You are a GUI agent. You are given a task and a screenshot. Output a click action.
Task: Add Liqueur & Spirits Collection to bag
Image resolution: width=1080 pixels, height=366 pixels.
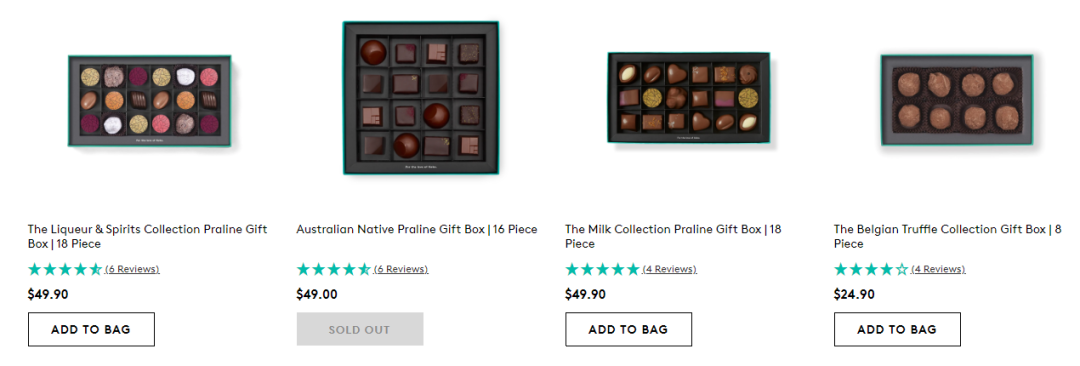[x=91, y=329]
